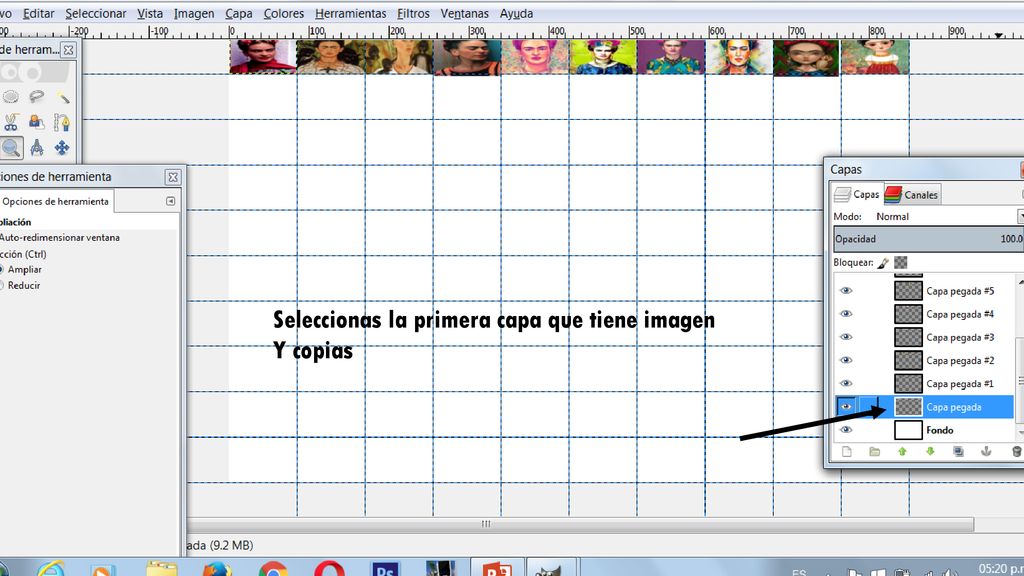Image resolution: width=1024 pixels, height=576 pixels.
Task: Select the Capa pegada #5 layer
Action: click(x=960, y=291)
